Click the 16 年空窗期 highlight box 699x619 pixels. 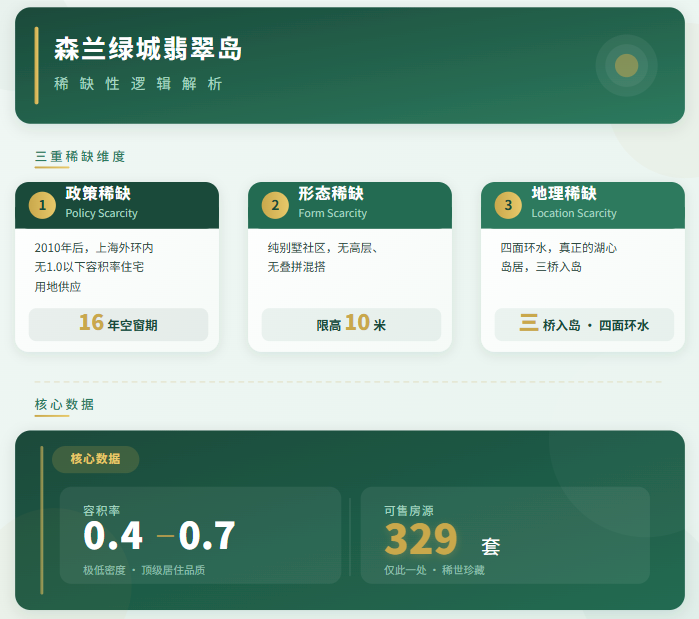[119, 324]
